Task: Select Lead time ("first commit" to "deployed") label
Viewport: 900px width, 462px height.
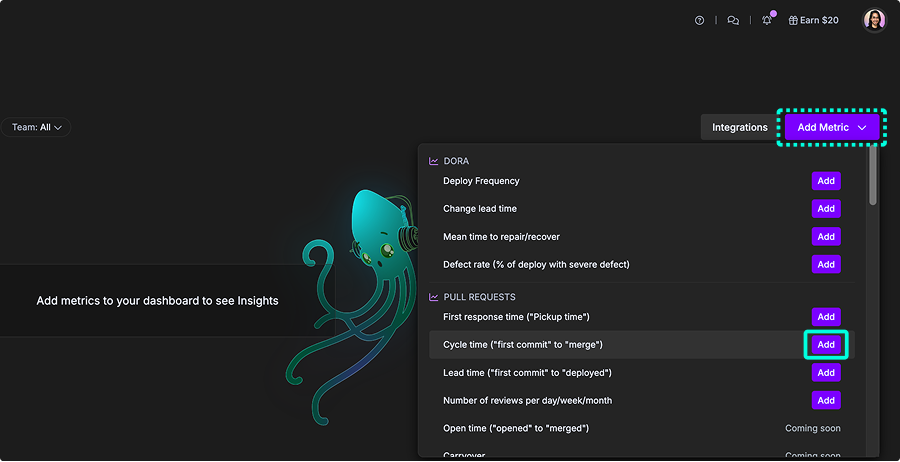Action: (x=527, y=372)
